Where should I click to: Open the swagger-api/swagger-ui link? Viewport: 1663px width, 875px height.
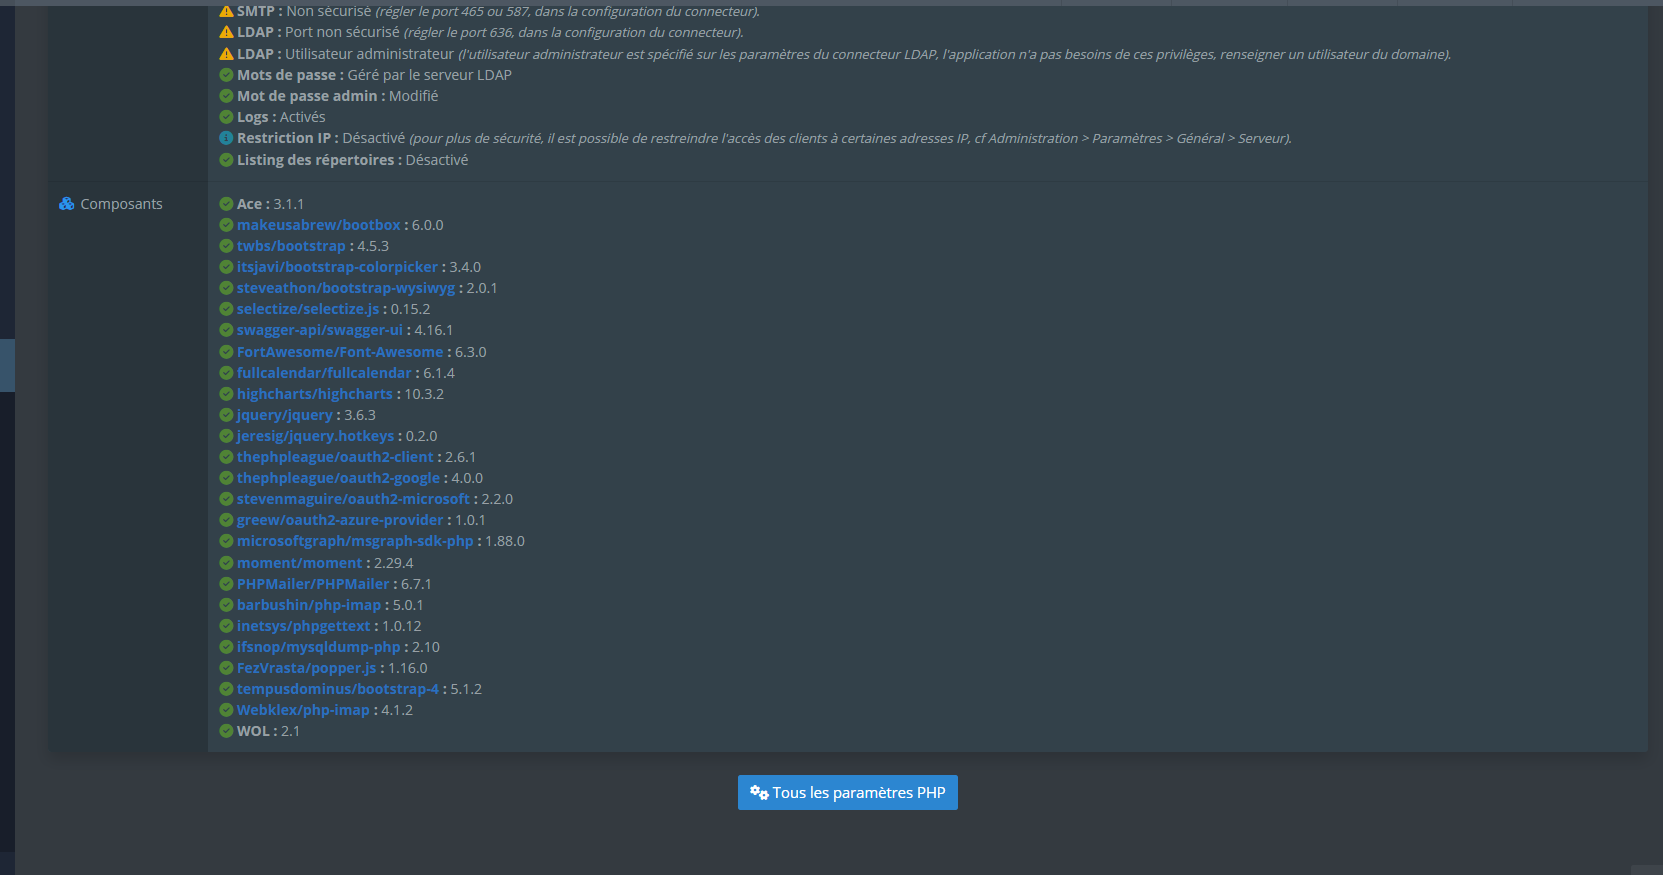click(320, 330)
